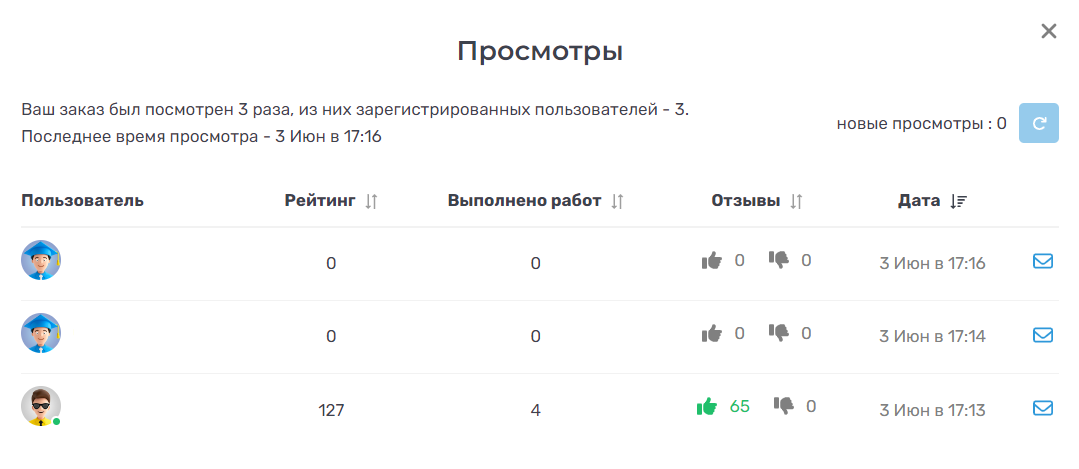Click the 3 Июн в 17:13 date
This screenshot has width=1079, height=469.
coord(932,409)
